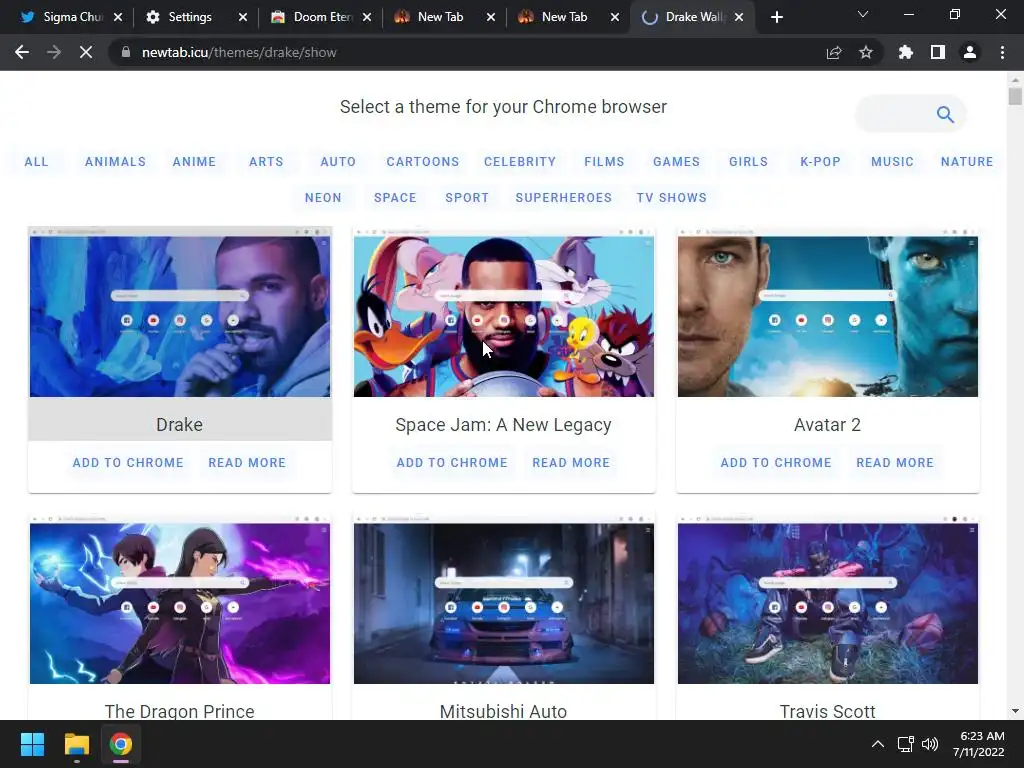
Task: Share this page icon
Action: pyautogui.click(x=834, y=52)
